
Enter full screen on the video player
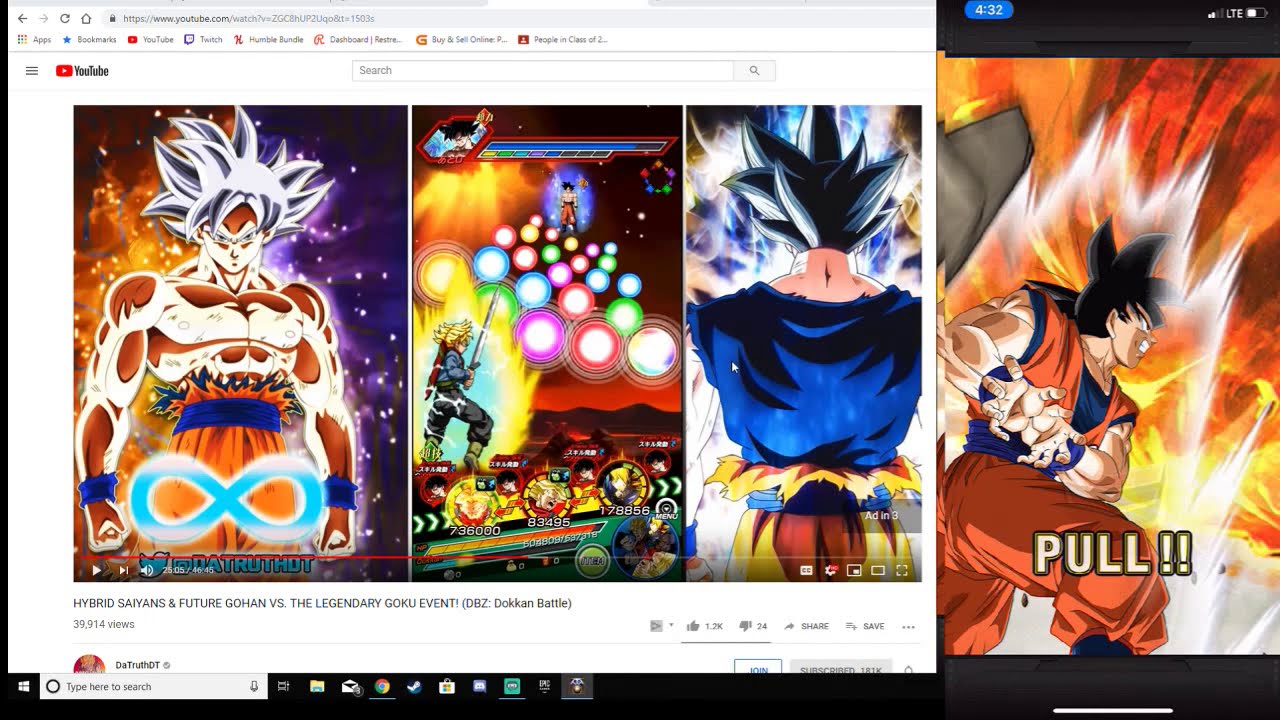(x=902, y=570)
